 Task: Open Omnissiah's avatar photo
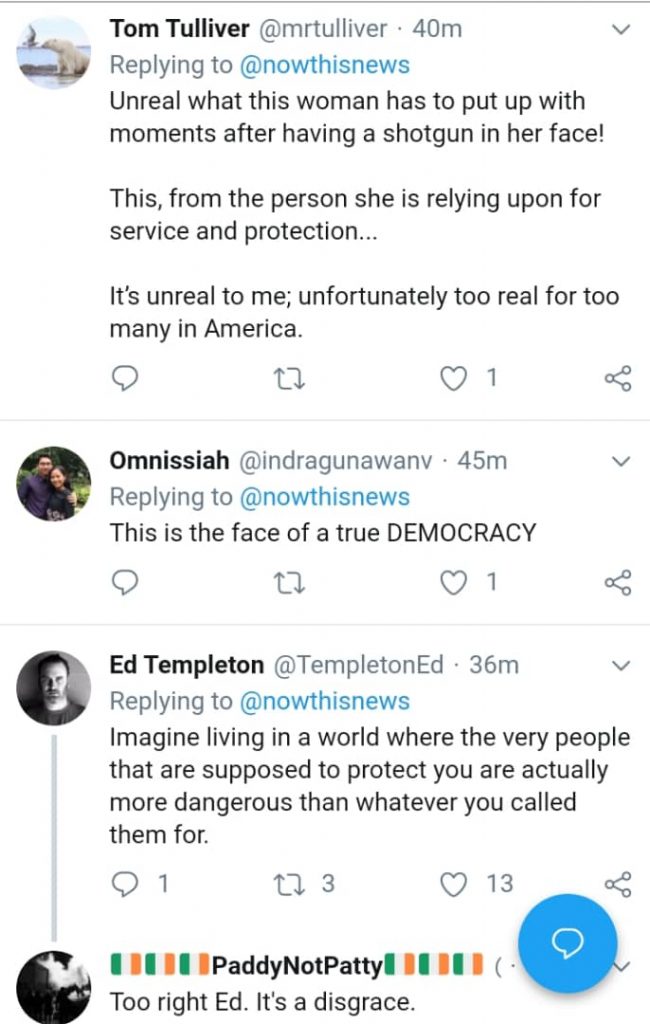tap(54, 484)
